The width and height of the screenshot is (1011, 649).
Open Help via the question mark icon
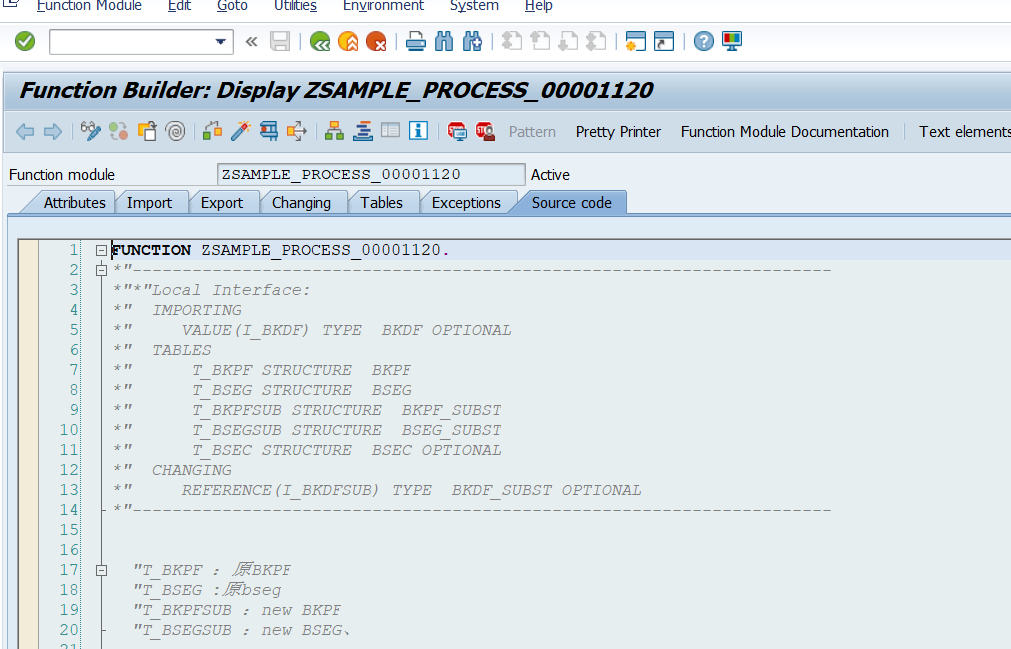703,42
